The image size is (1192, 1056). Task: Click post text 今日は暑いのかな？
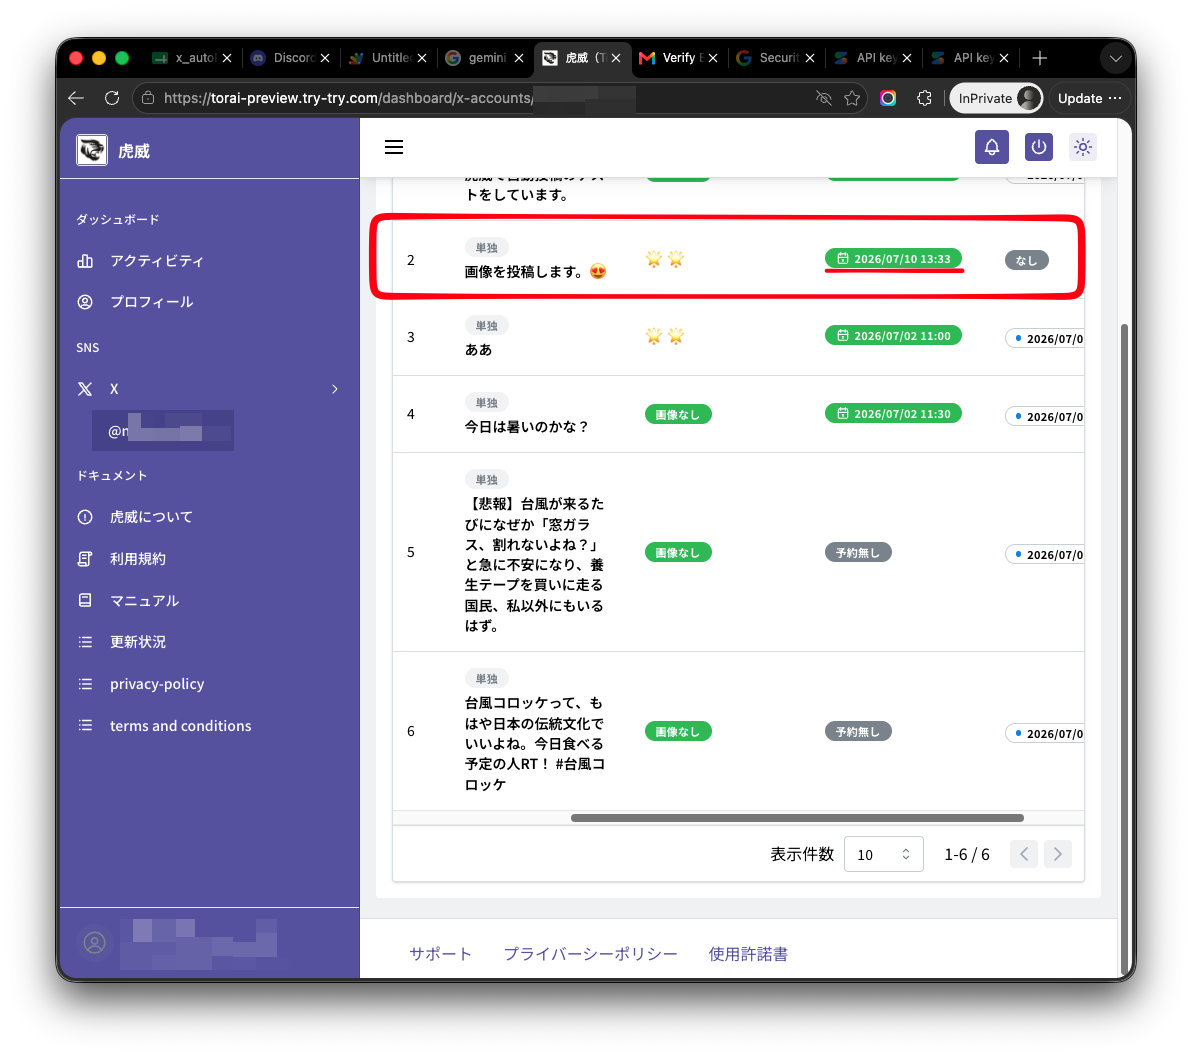click(x=527, y=427)
